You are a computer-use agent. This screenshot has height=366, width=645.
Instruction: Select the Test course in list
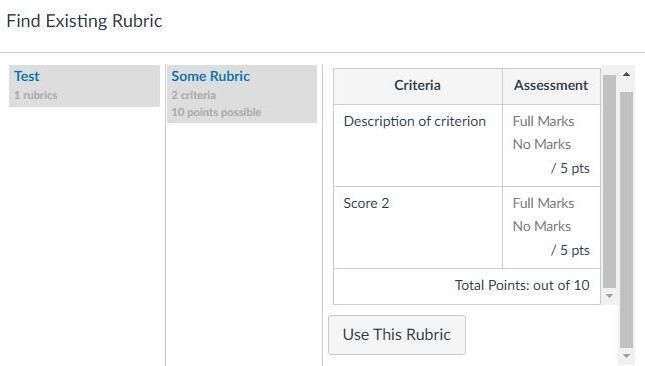[84, 86]
